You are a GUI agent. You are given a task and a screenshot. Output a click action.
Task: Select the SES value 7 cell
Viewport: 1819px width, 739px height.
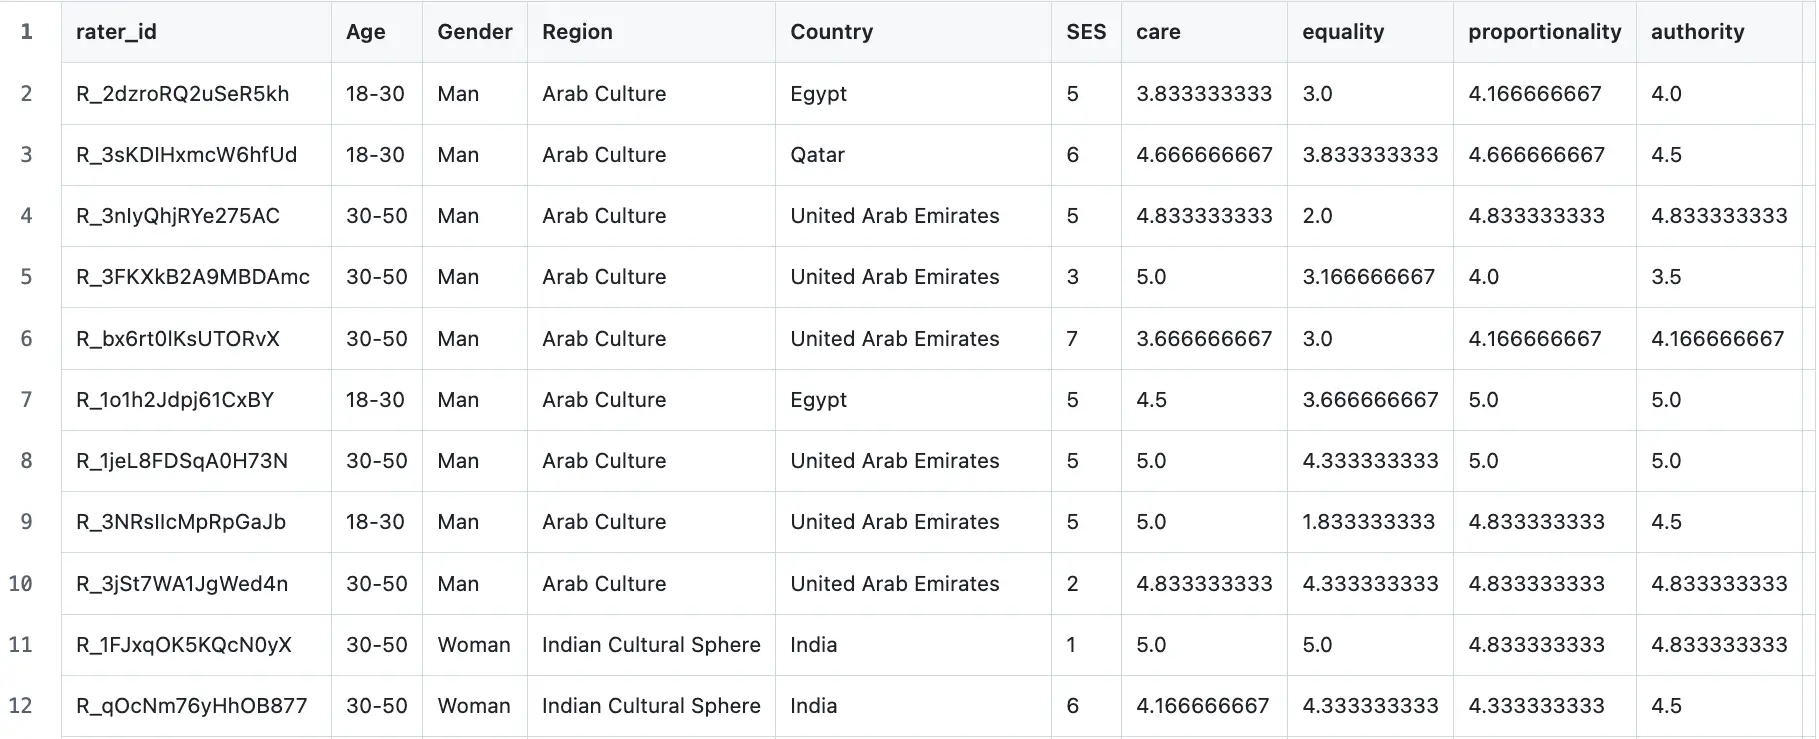click(1072, 339)
